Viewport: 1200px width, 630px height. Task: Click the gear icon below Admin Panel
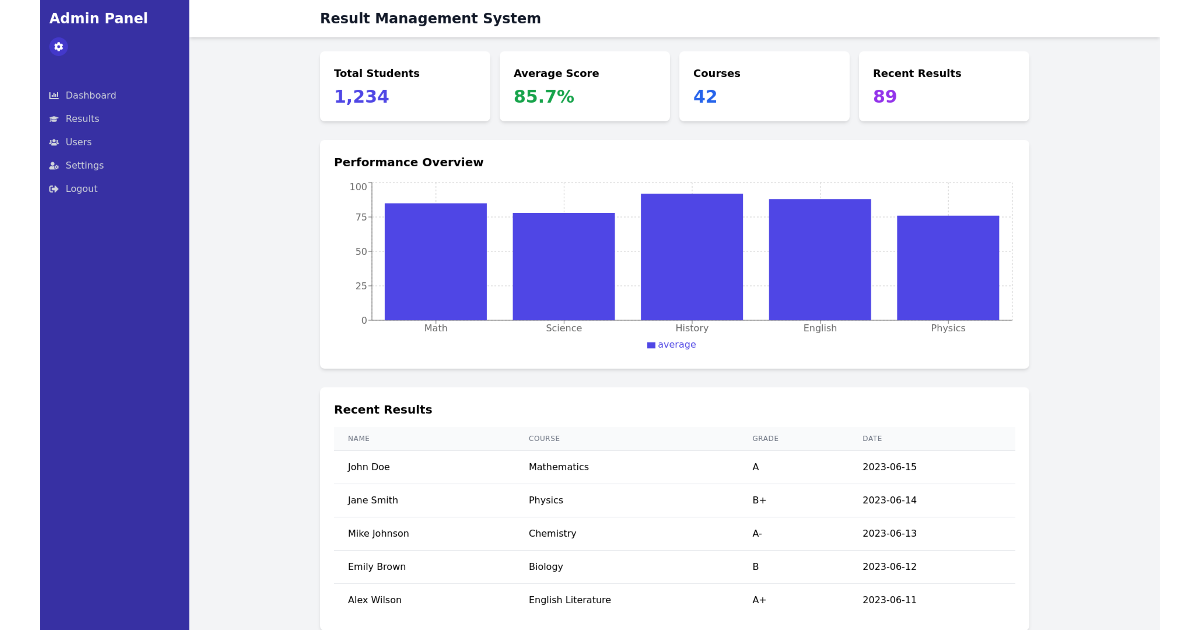tap(58, 46)
